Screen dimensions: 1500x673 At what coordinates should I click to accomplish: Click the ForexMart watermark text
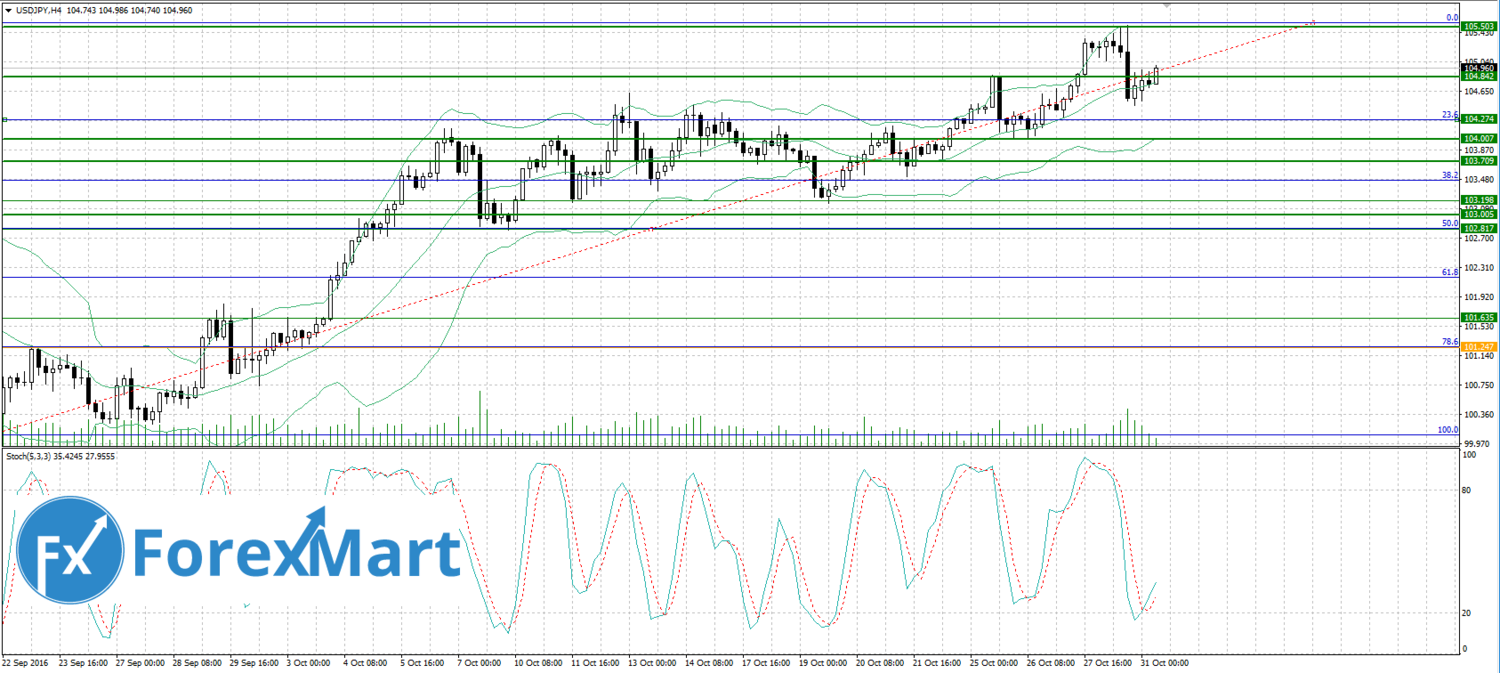point(297,551)
